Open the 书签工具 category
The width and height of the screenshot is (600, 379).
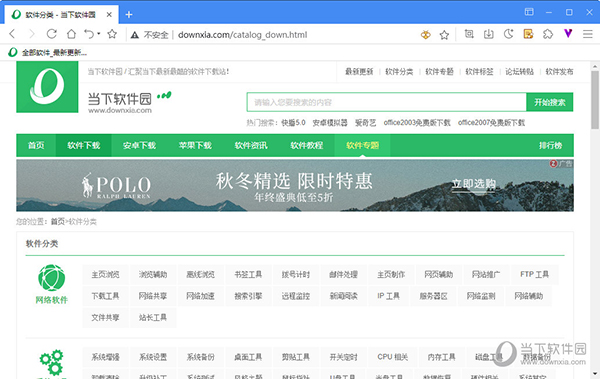coord(248,274)
